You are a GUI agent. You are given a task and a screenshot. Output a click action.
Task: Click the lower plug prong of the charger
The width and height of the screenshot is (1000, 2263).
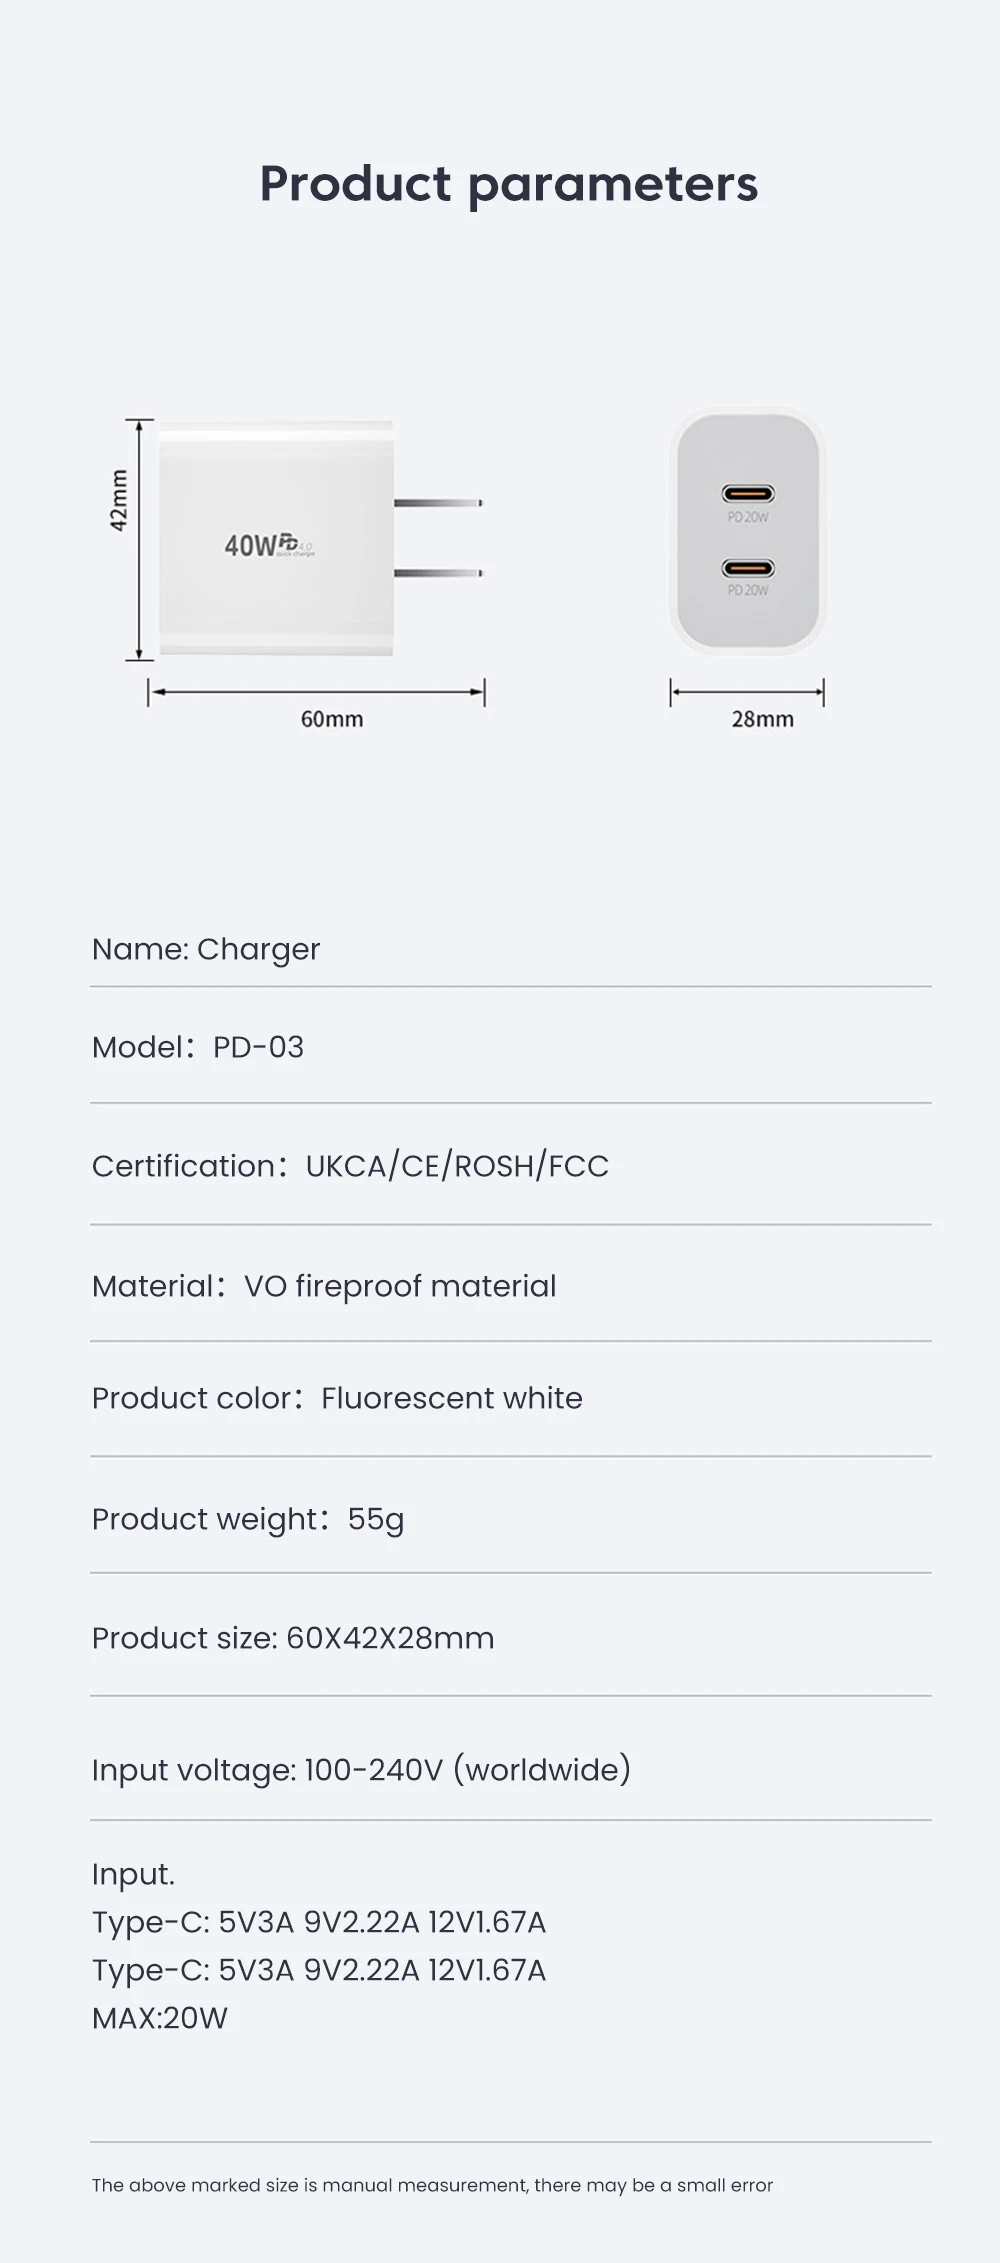(438, 573)
